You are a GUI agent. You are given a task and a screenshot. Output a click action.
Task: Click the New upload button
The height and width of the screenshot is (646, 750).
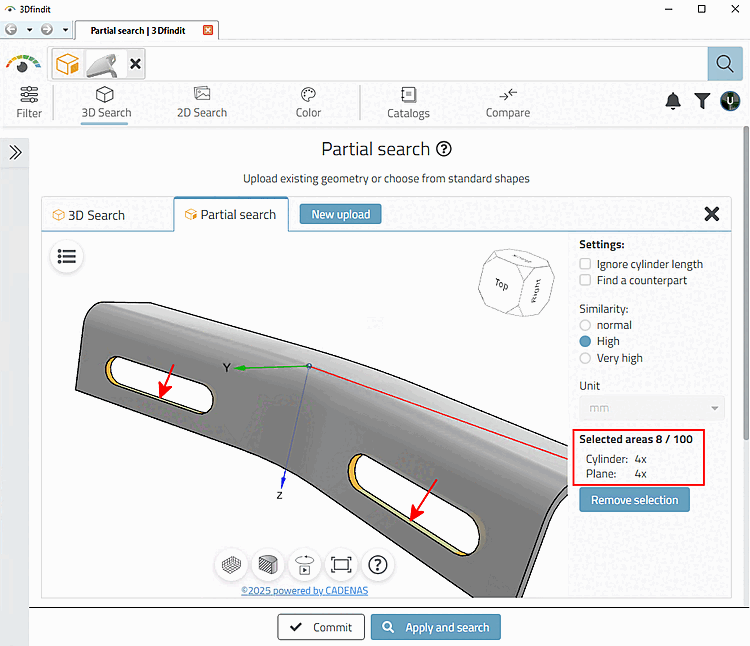coord(341,214)
